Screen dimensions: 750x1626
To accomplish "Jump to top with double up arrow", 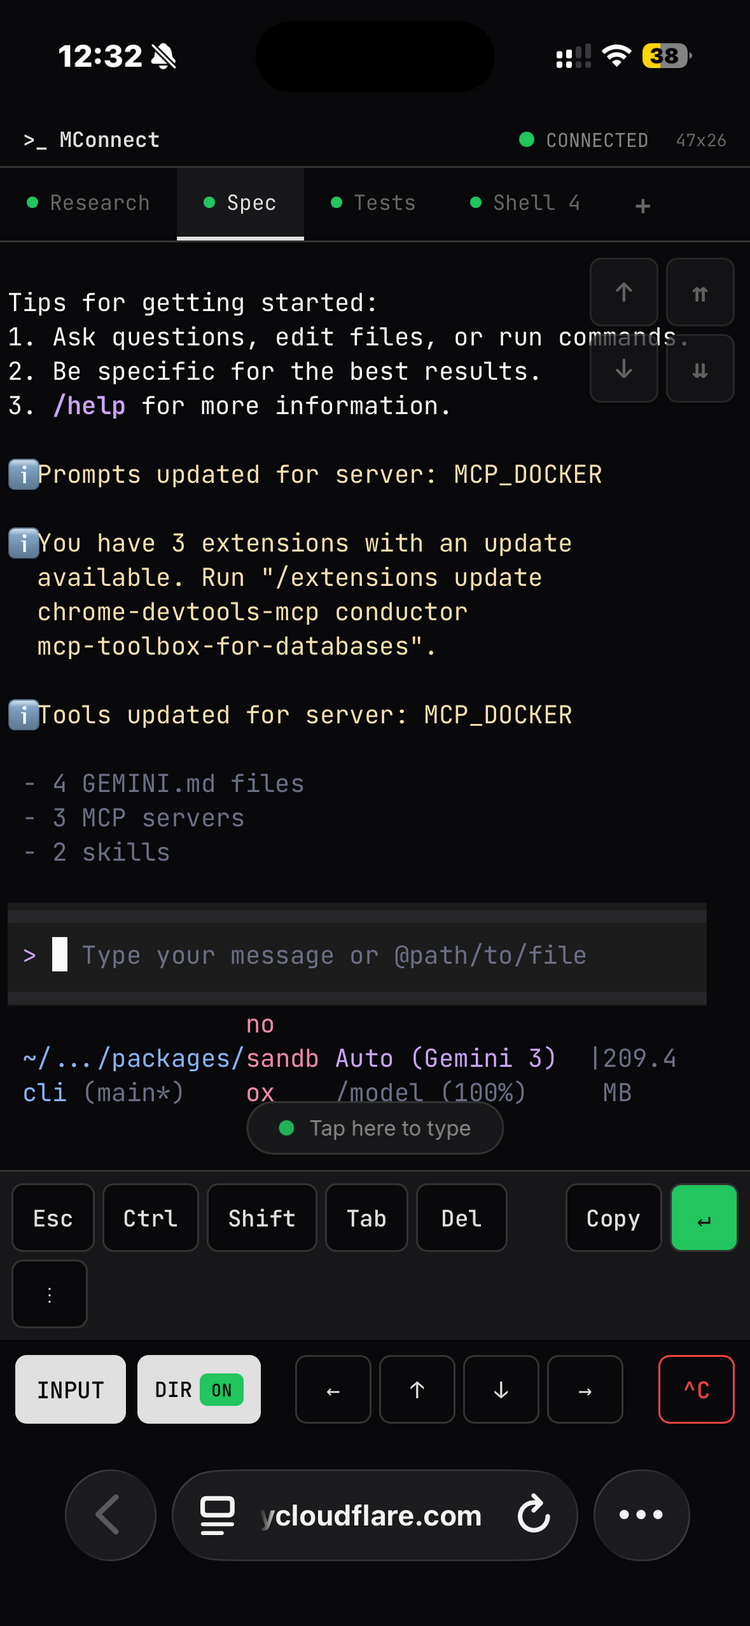I will pos(700,292).
